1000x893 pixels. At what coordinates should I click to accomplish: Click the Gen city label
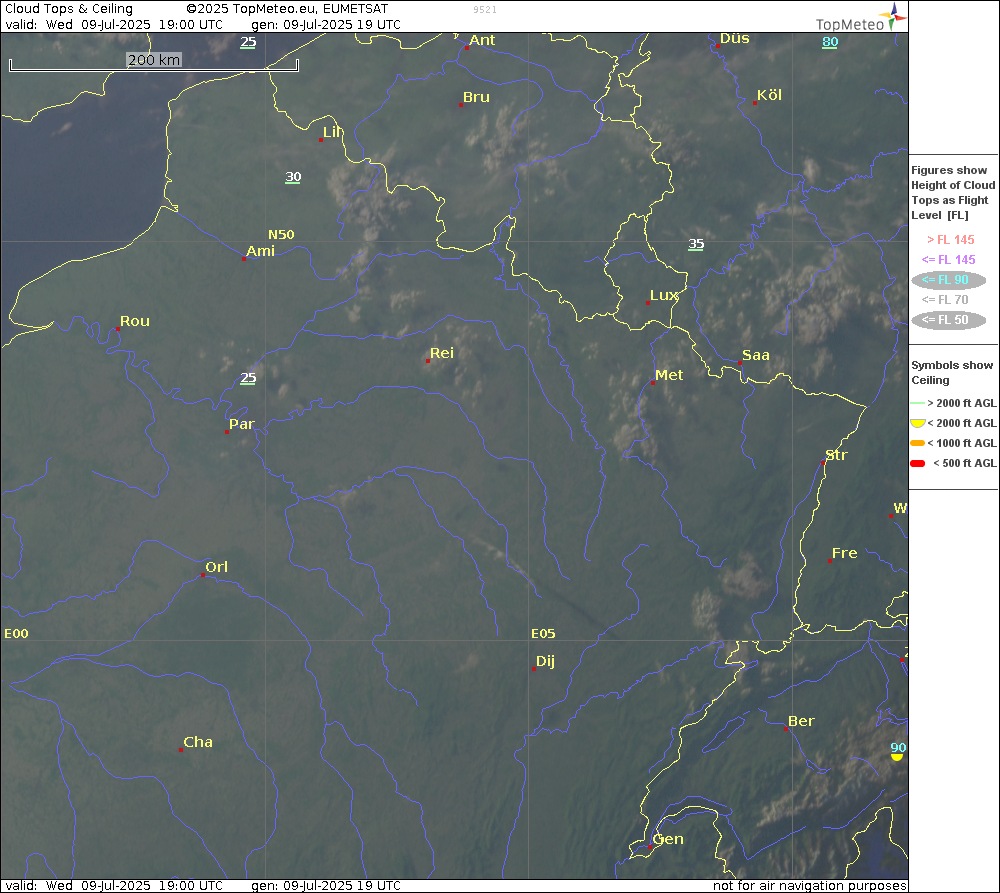pos(668,839)
